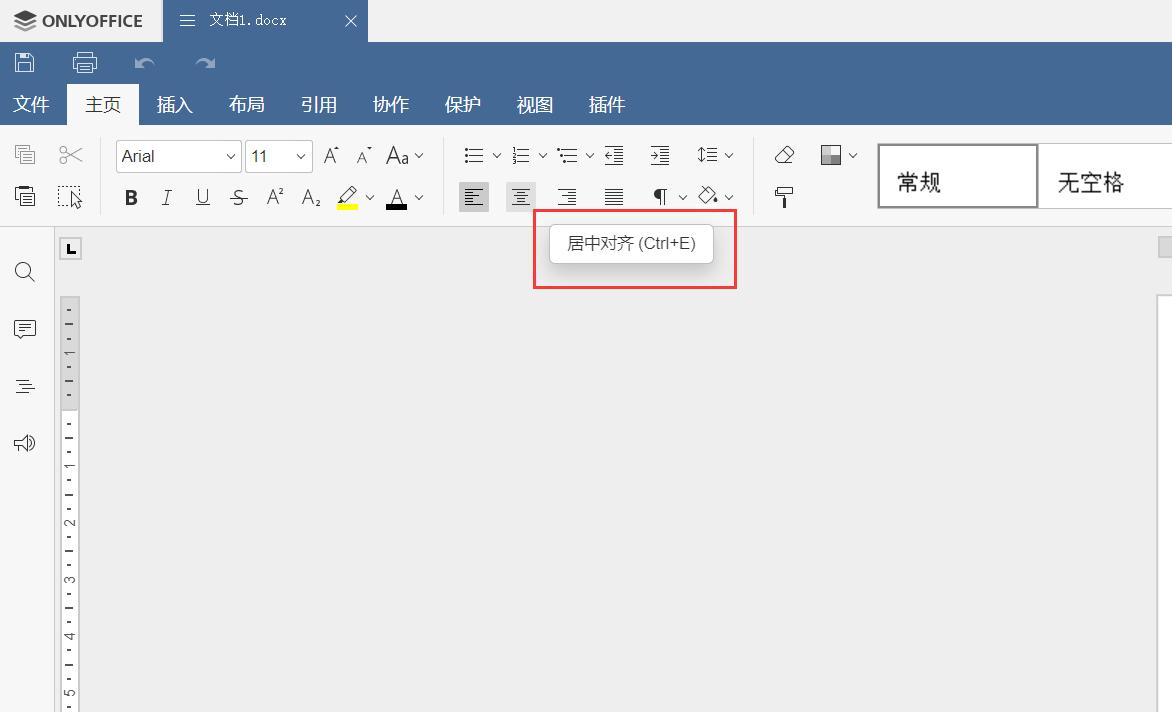
Task: Open the highlight color swatch menu
Action: [369, 197]
